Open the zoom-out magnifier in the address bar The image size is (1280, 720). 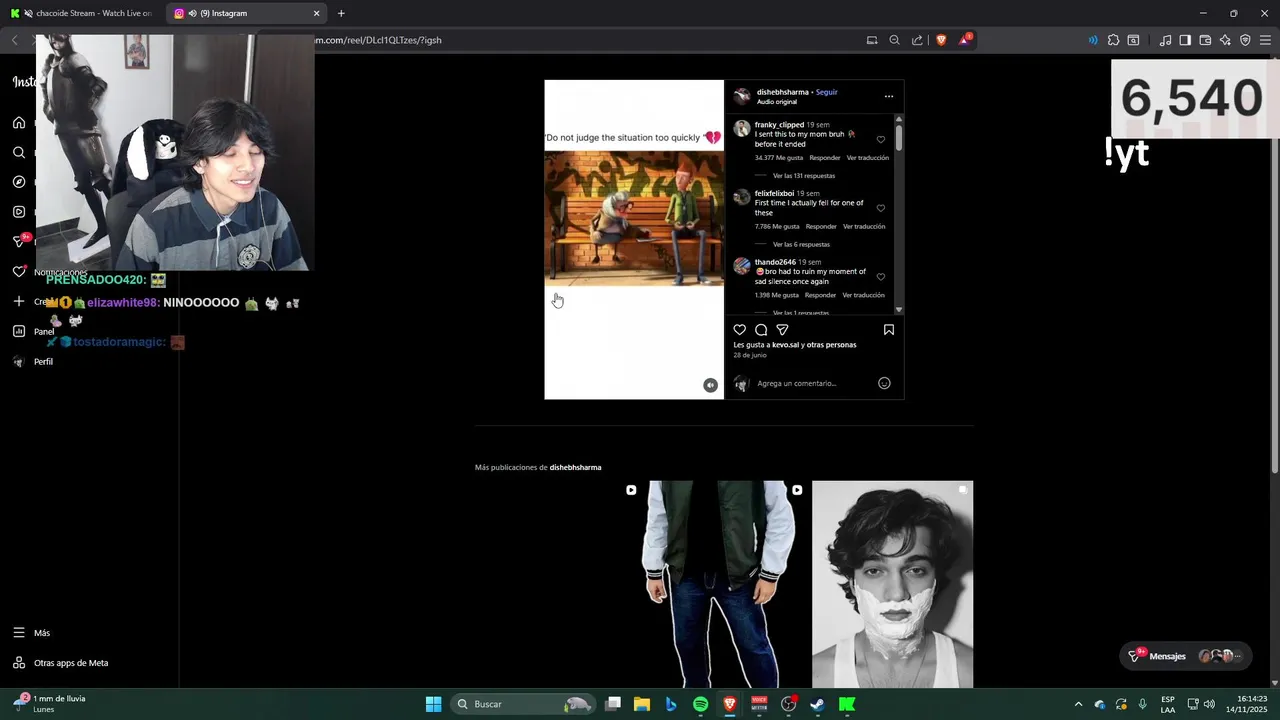tap(895, 40)
